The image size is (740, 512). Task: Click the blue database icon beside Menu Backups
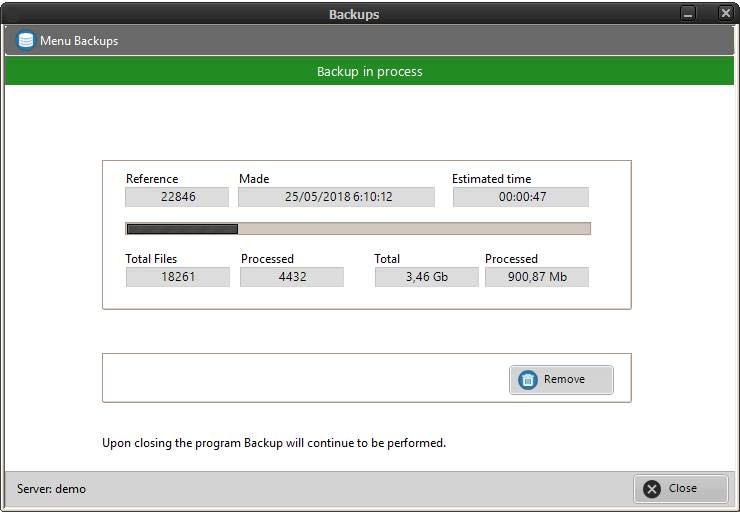[x=26, y=41]
